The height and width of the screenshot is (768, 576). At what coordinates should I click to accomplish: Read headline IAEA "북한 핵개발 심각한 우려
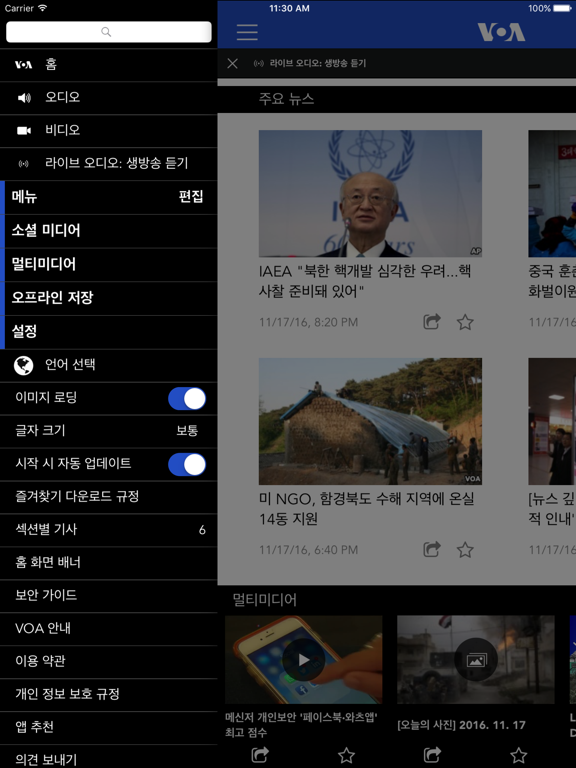click(x=365, y=281)
